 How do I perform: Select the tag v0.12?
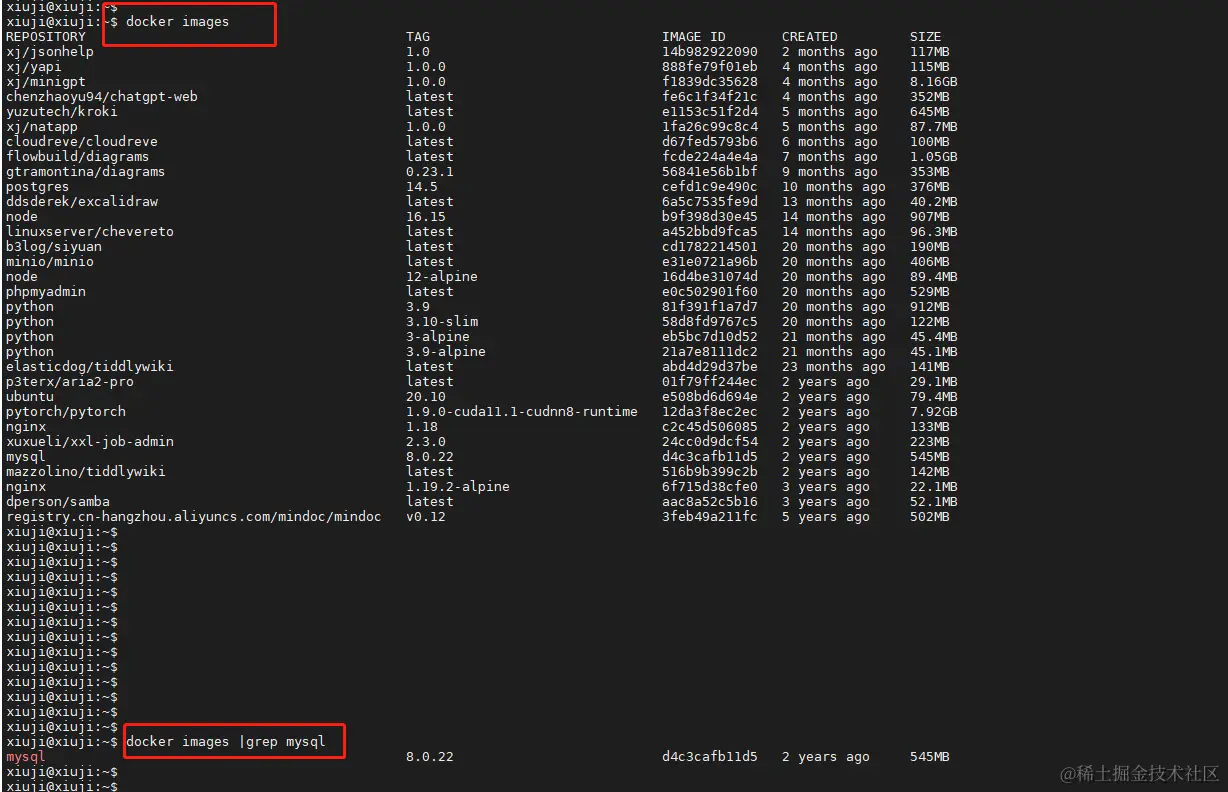426,516
